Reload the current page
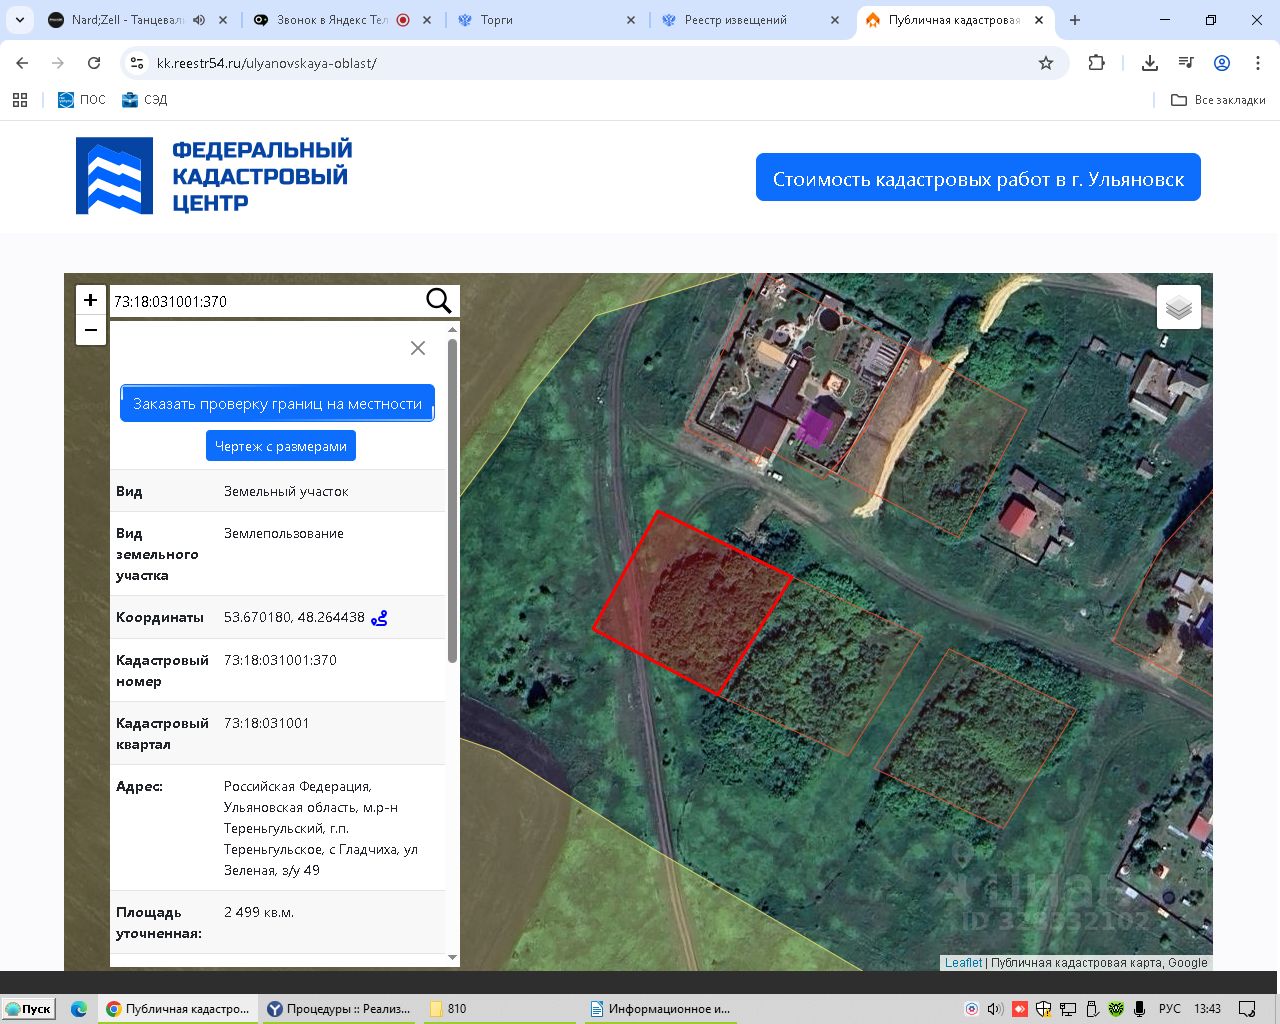 pyautogui.click(x=94, y=63)
